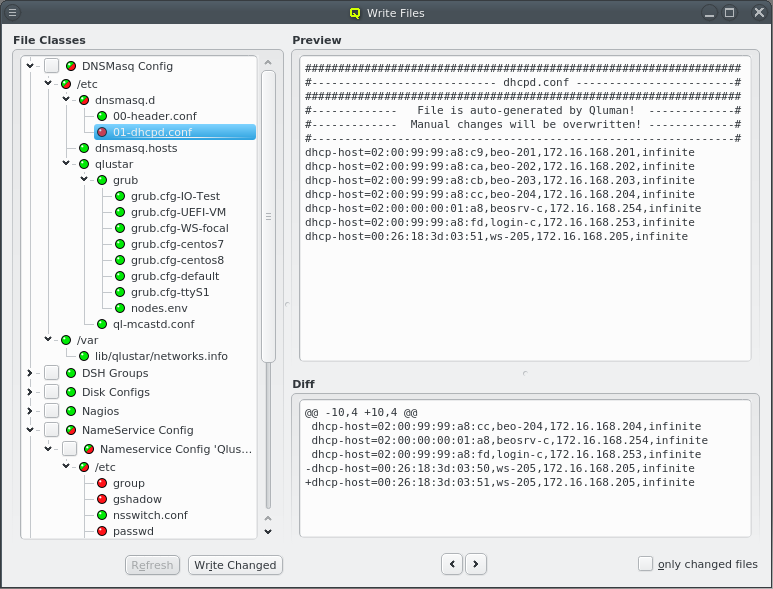
Task: Click the green status dot beside 00-header.conf
Action: 102,116
